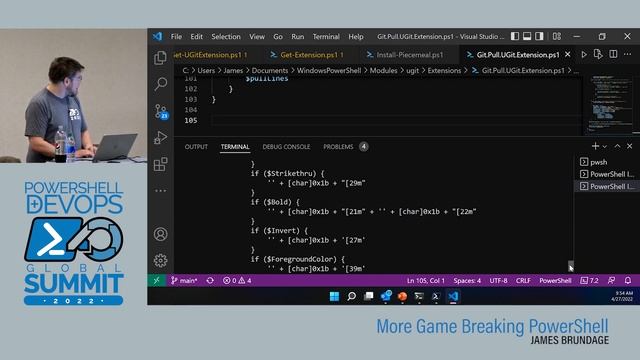The height and width of the screenshot is (360, 640).
Task: Place cursor on editor line 105
Action: coord(396,120)
